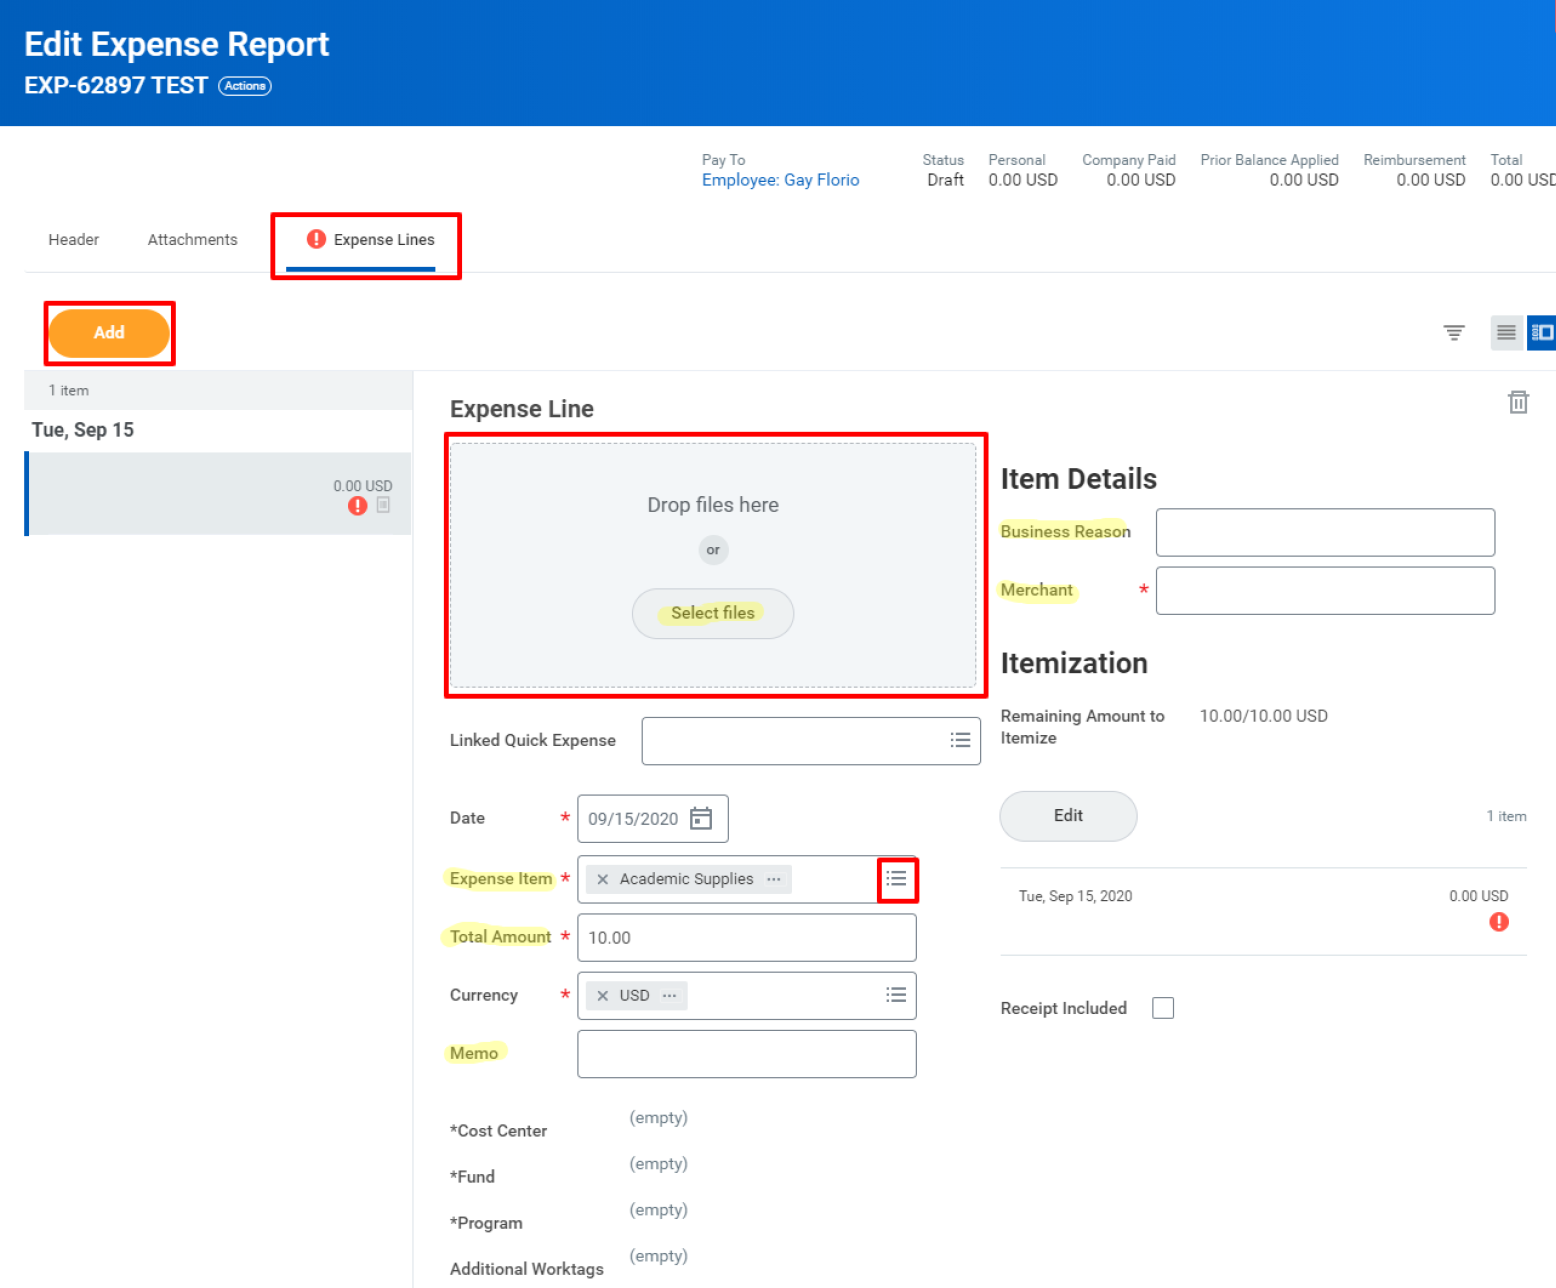This screenshot has height=1288, width=1556.
Task: Open the Employee: Gay Florio link
Action: [780, 180]
